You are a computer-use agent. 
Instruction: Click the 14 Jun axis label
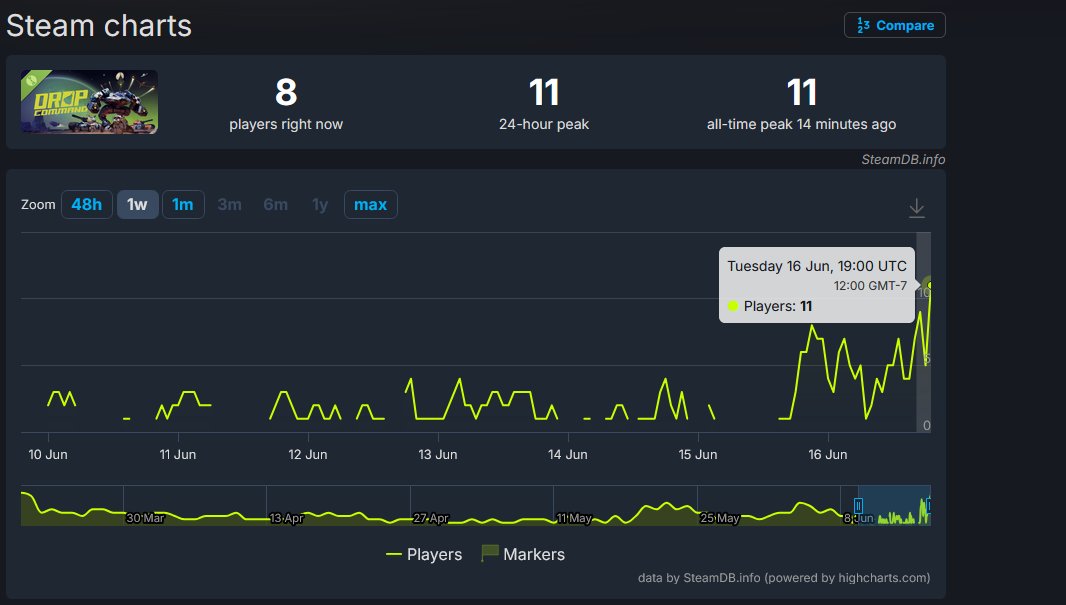pyautogui.click(x=568, y=454)
